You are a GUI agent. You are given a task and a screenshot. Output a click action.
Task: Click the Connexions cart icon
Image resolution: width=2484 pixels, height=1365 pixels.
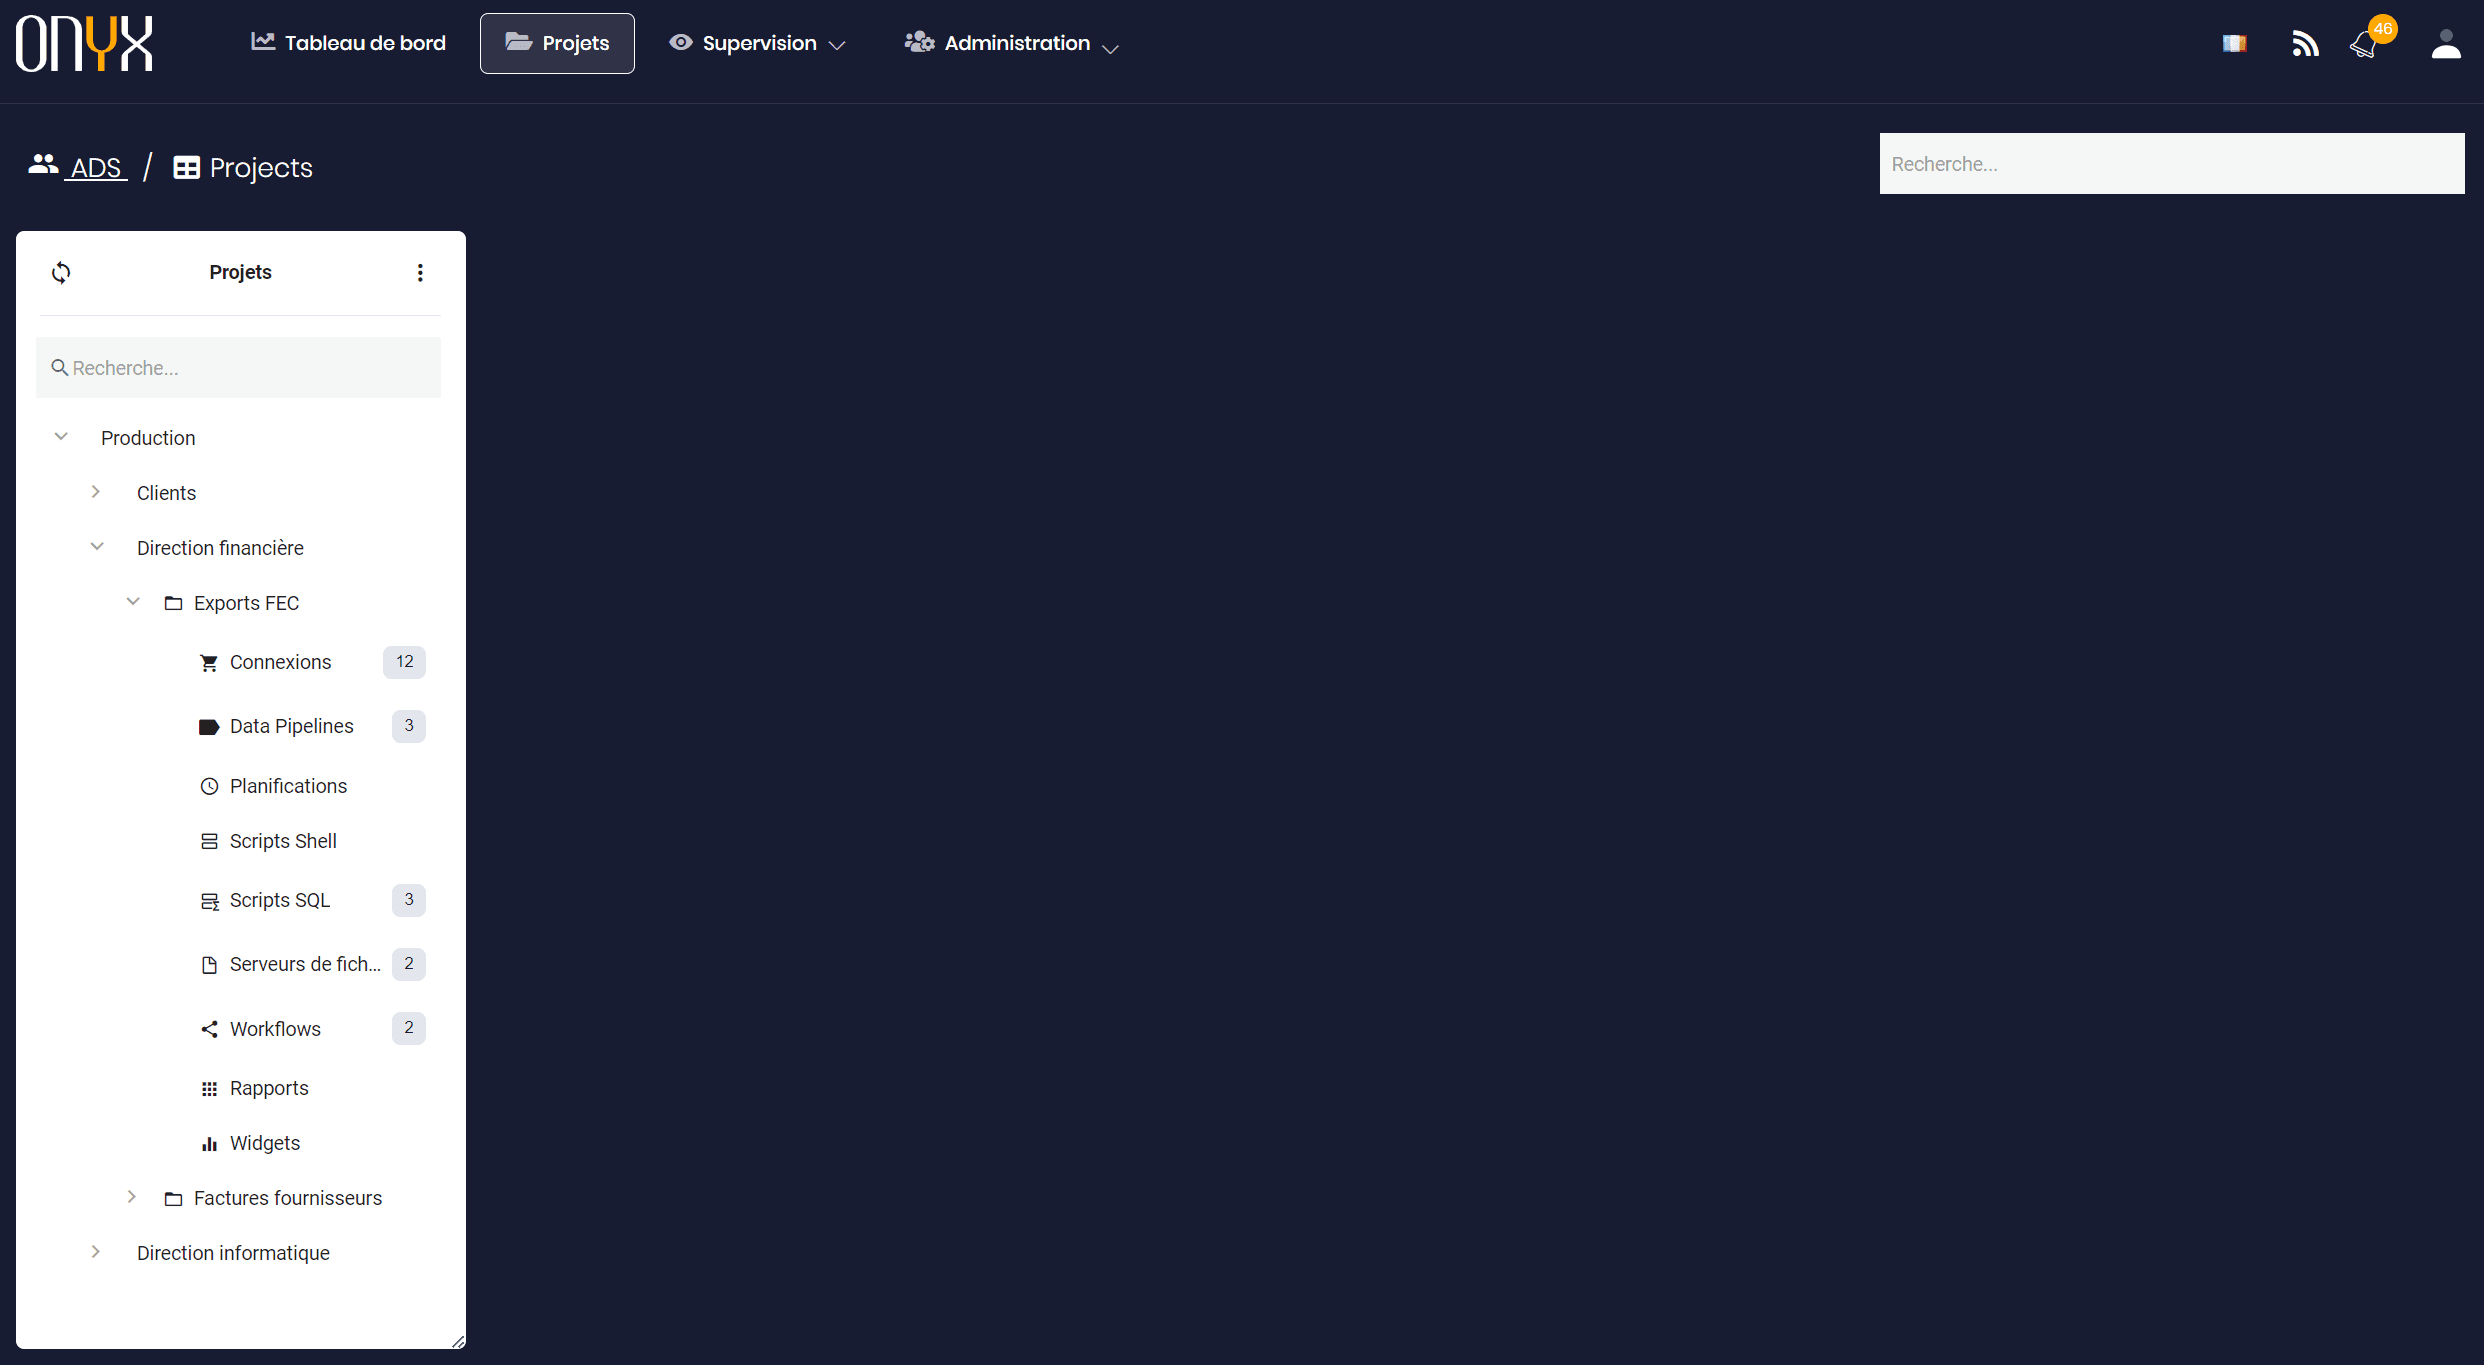[209, 662]
